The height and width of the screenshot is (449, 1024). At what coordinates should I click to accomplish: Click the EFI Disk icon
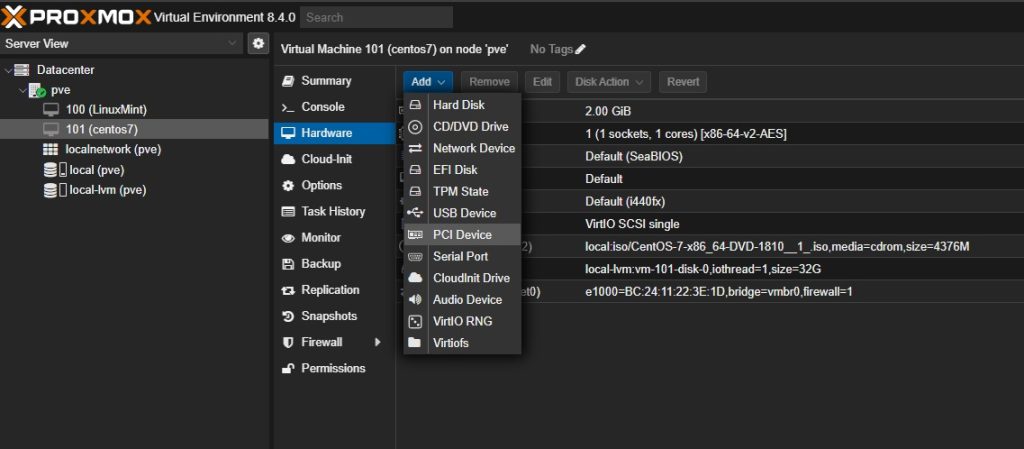(415, 170)
